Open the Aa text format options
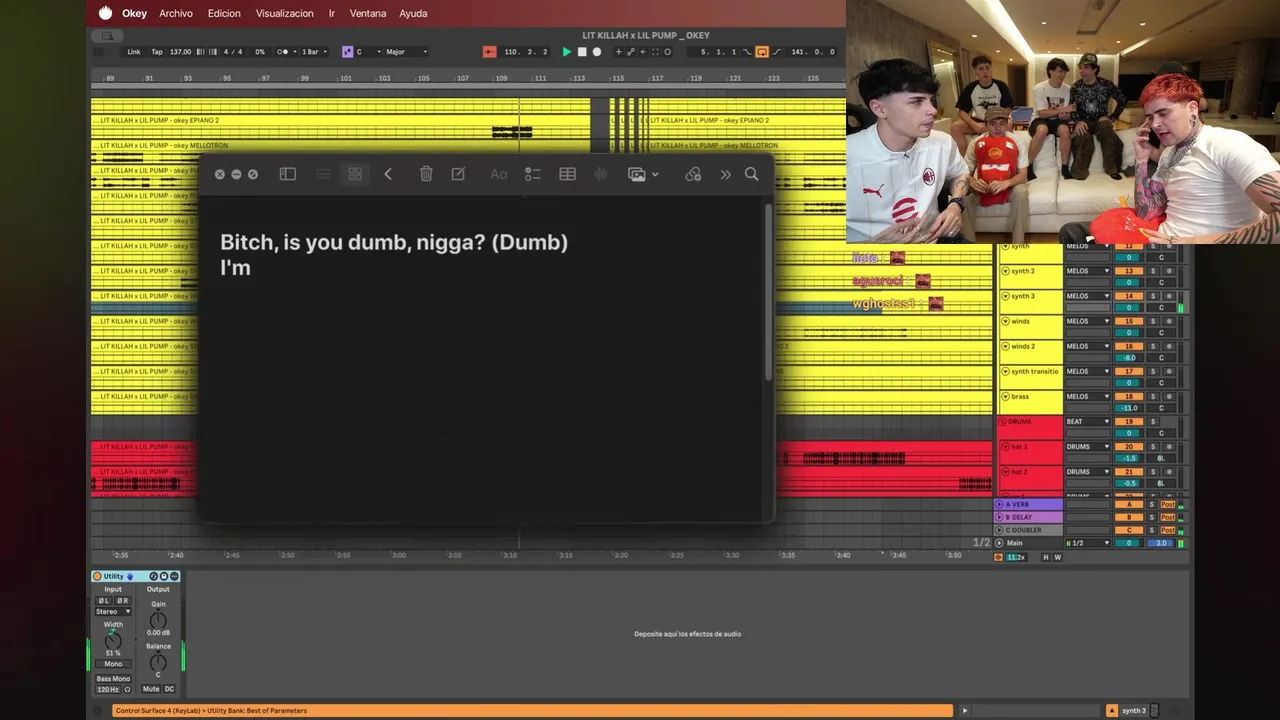 pos(499,174)
